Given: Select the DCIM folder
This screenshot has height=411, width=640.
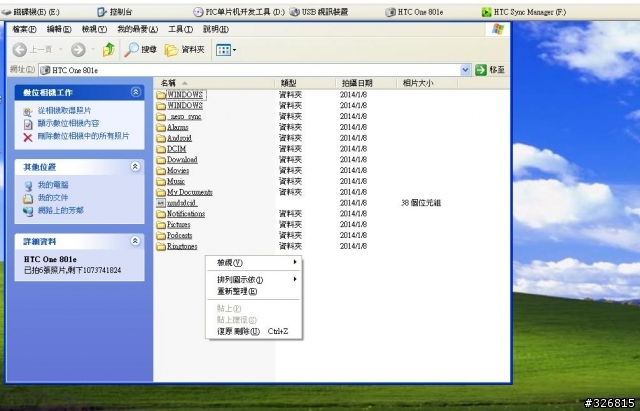Looking at the screenshot, I should [176, 149].
